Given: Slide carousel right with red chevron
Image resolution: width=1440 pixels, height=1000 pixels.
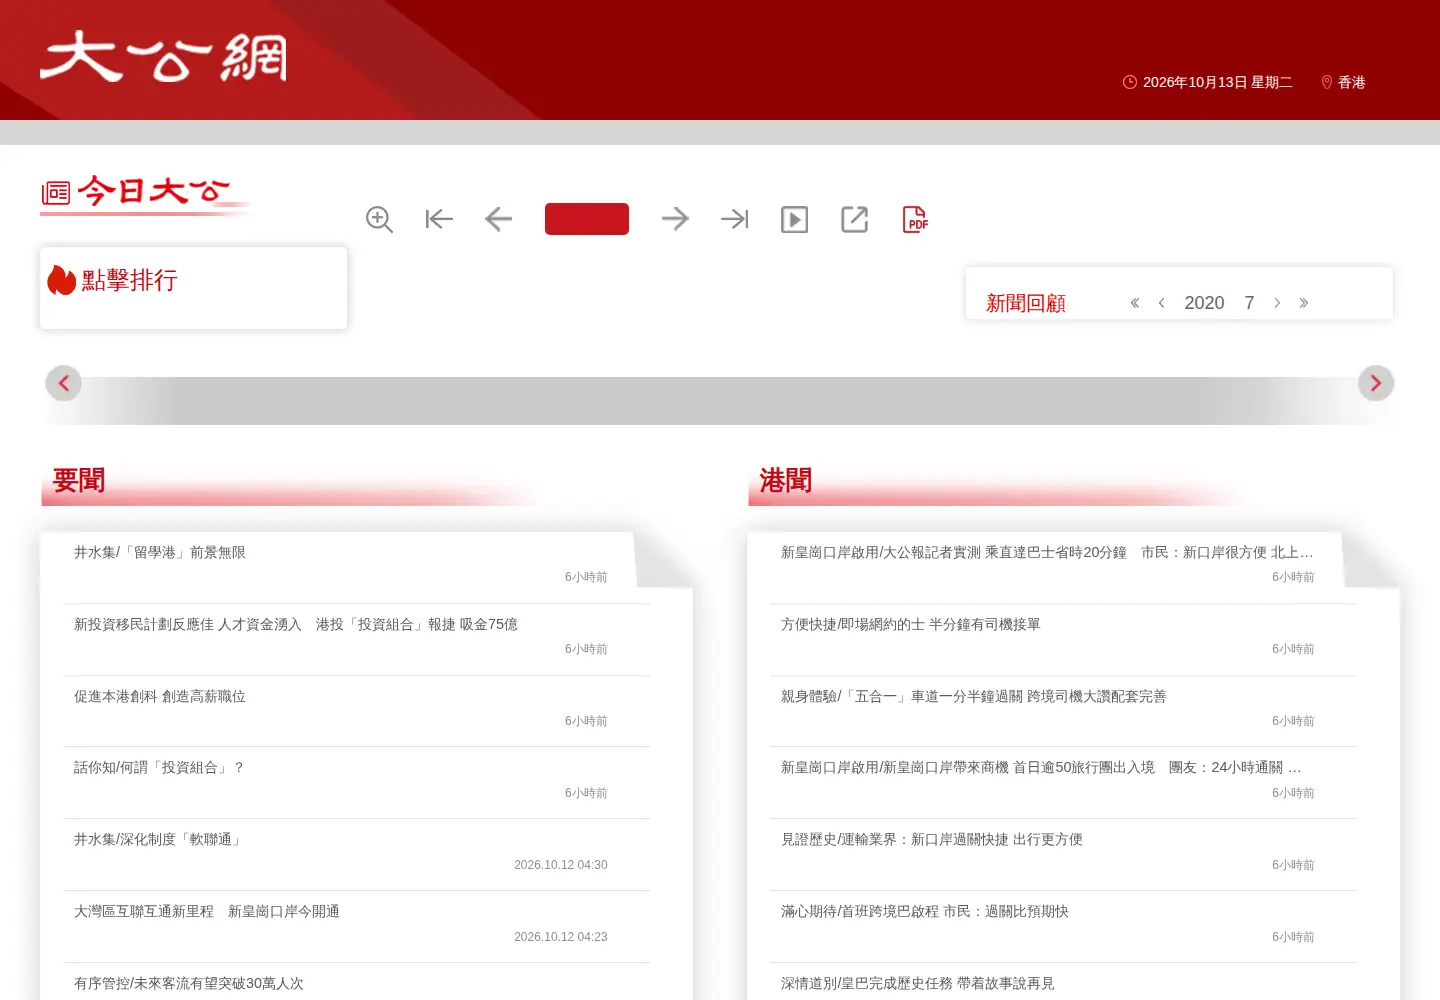Looking at the screenshot, I should tap(1376, 383).
